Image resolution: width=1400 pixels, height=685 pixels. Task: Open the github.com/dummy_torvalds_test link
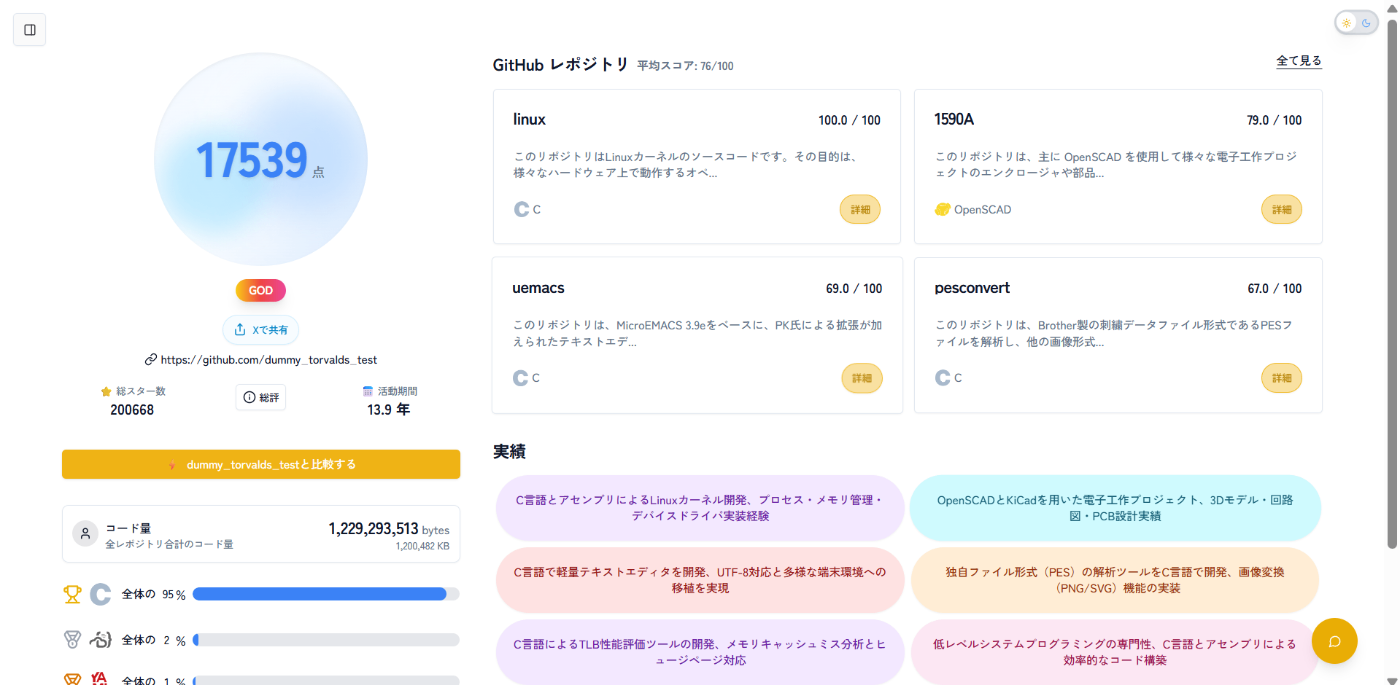tap(269, 359)
